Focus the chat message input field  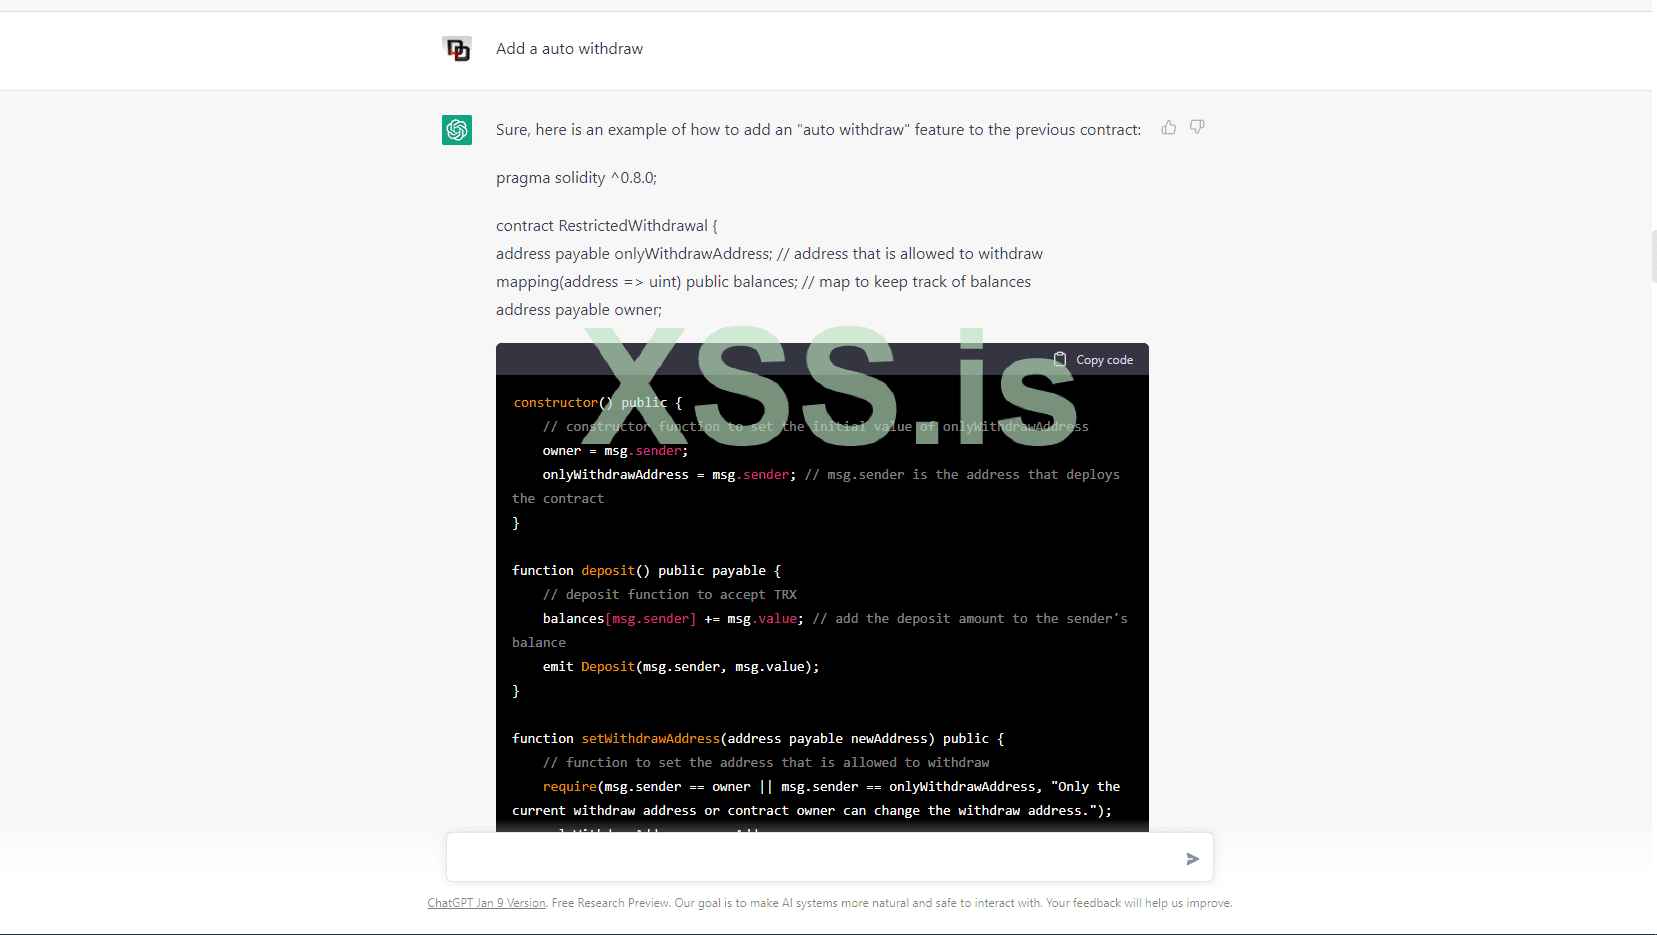(x=830, y=858)
